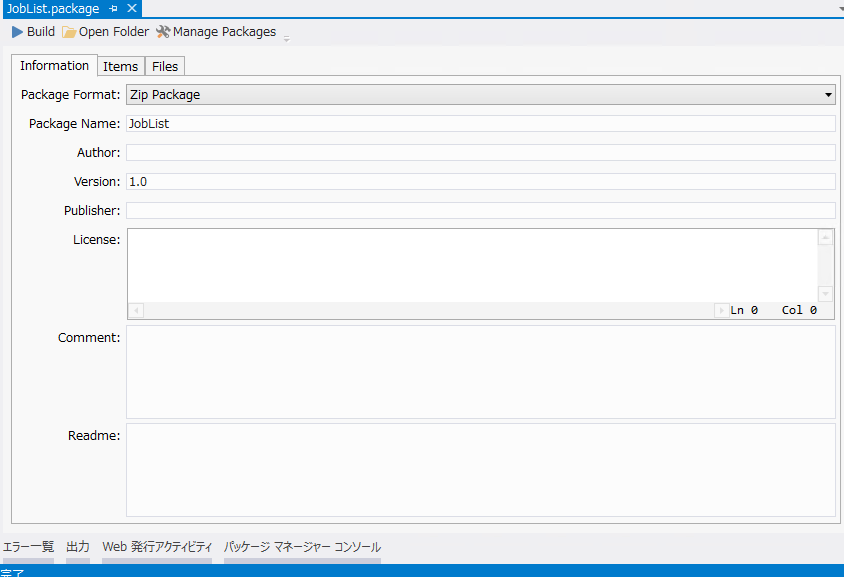Open the 出力 panel tab
Image resolution: width=844 pixels, height=577 pixels.
pyautogui.click(x=78, y=547)
